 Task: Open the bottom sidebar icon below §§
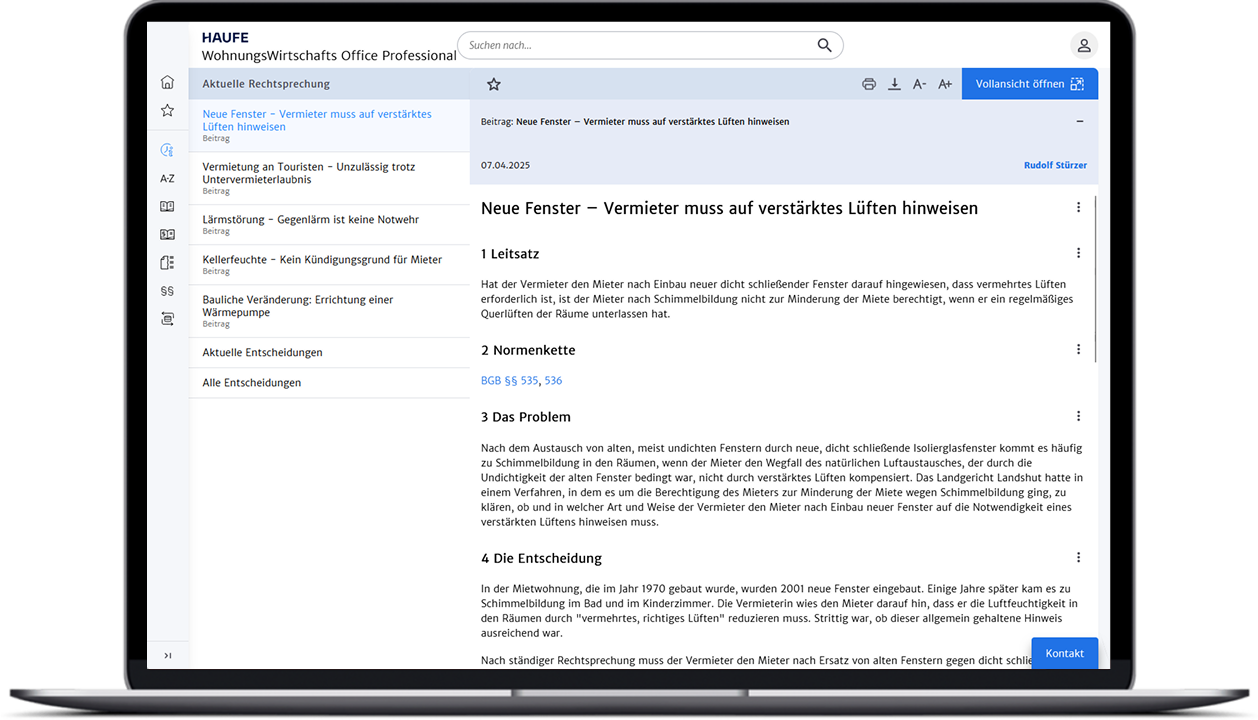click(167, 319)
